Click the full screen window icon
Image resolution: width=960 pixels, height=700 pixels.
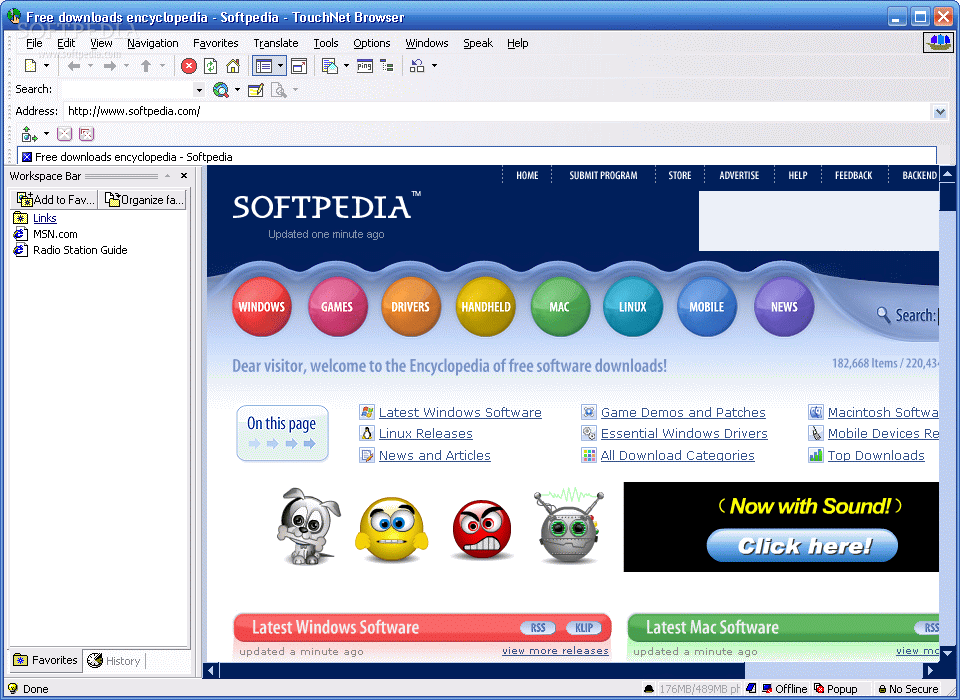point(299,66)
